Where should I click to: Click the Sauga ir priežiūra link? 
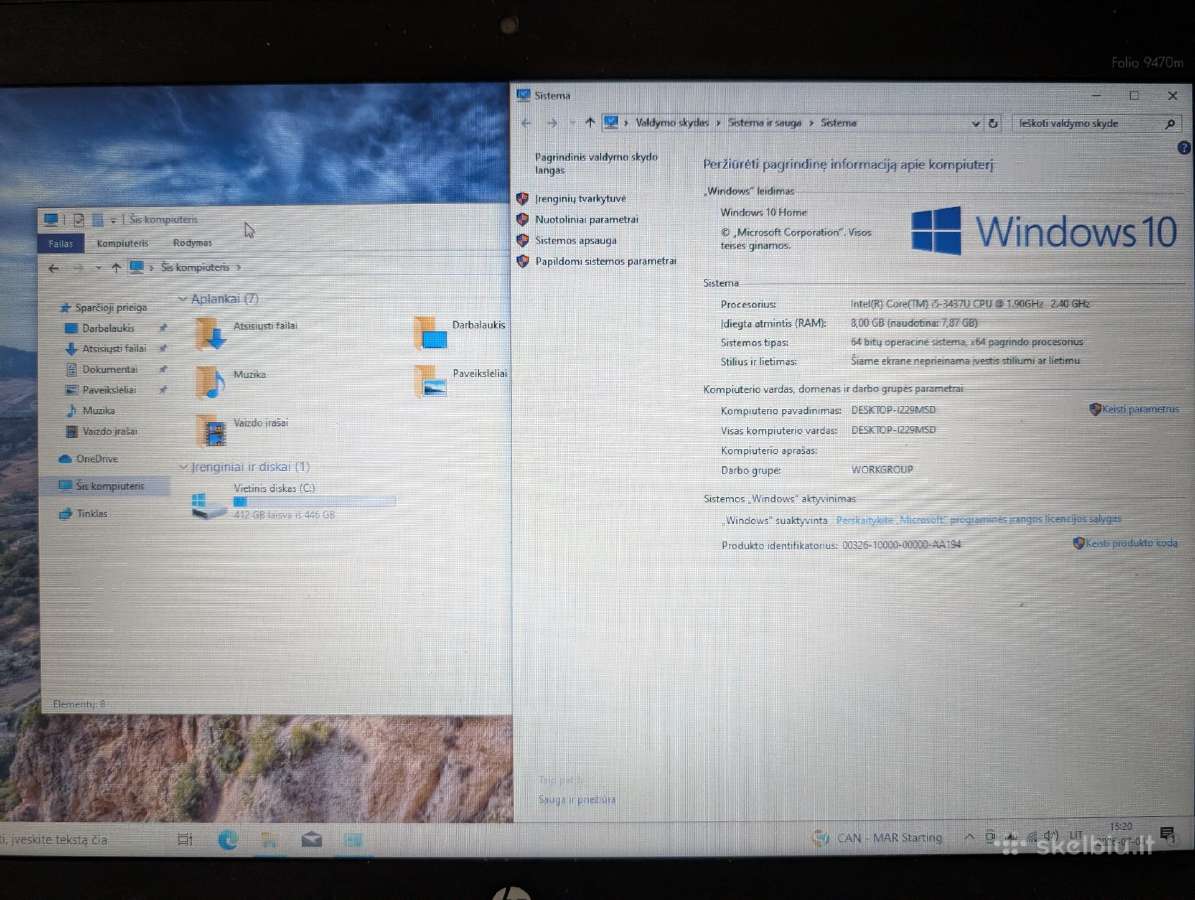point(577,799)
